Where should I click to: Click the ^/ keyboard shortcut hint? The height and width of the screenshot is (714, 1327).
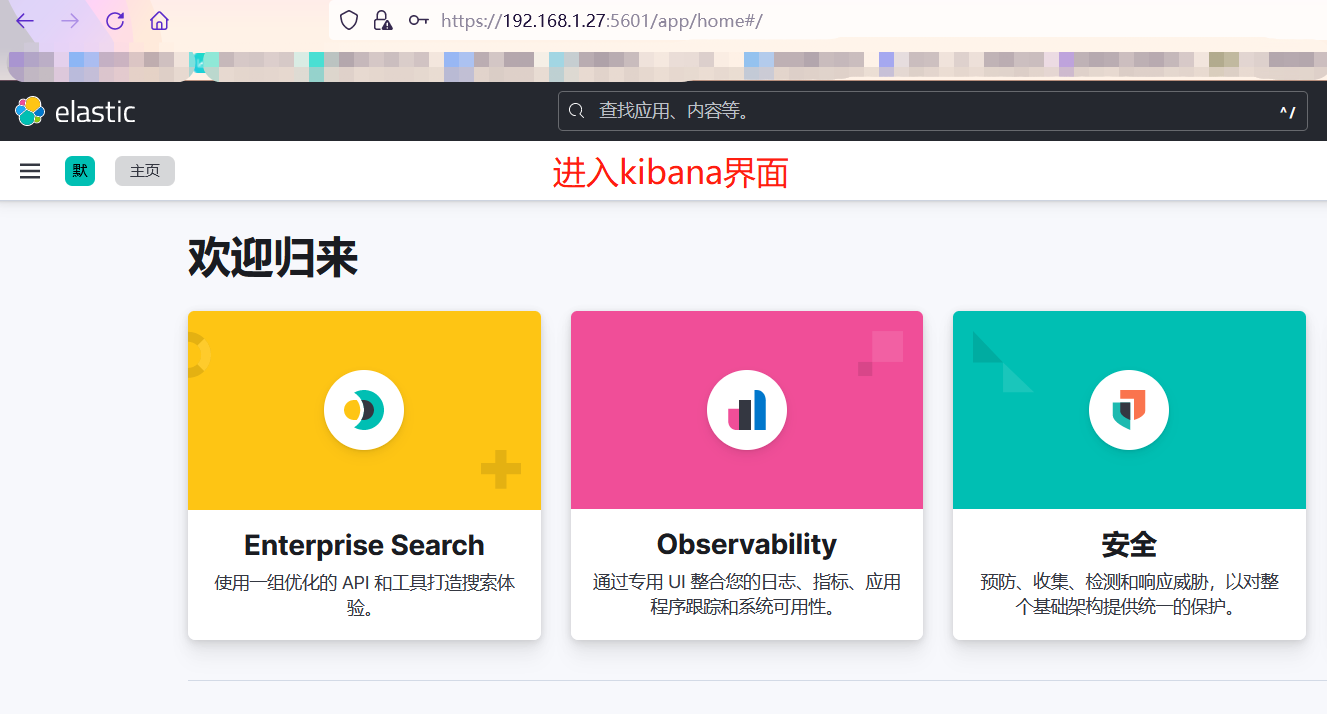coord(1287,112)
